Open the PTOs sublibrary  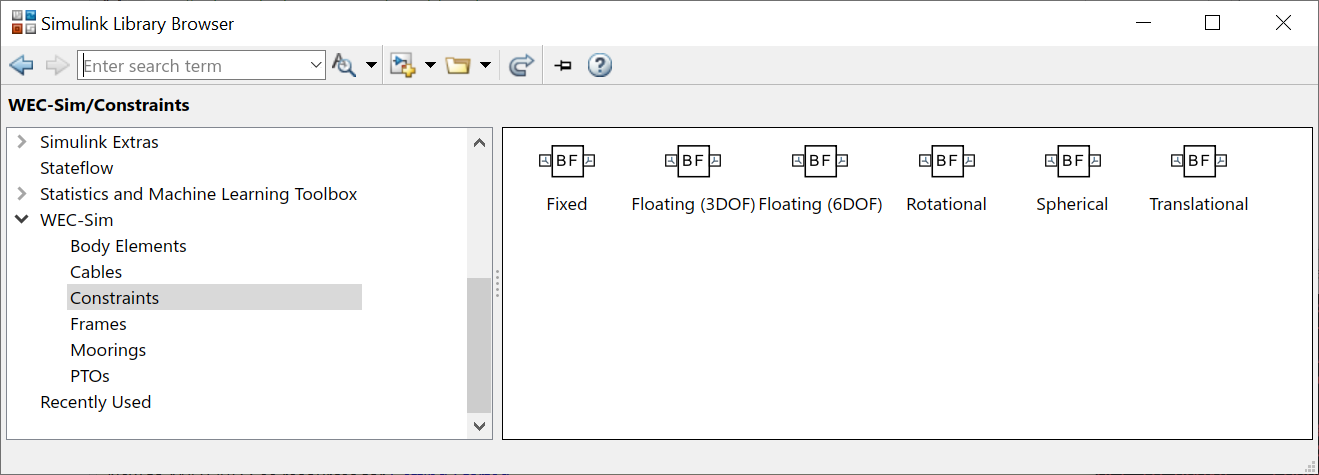click(x=90, y=376)
